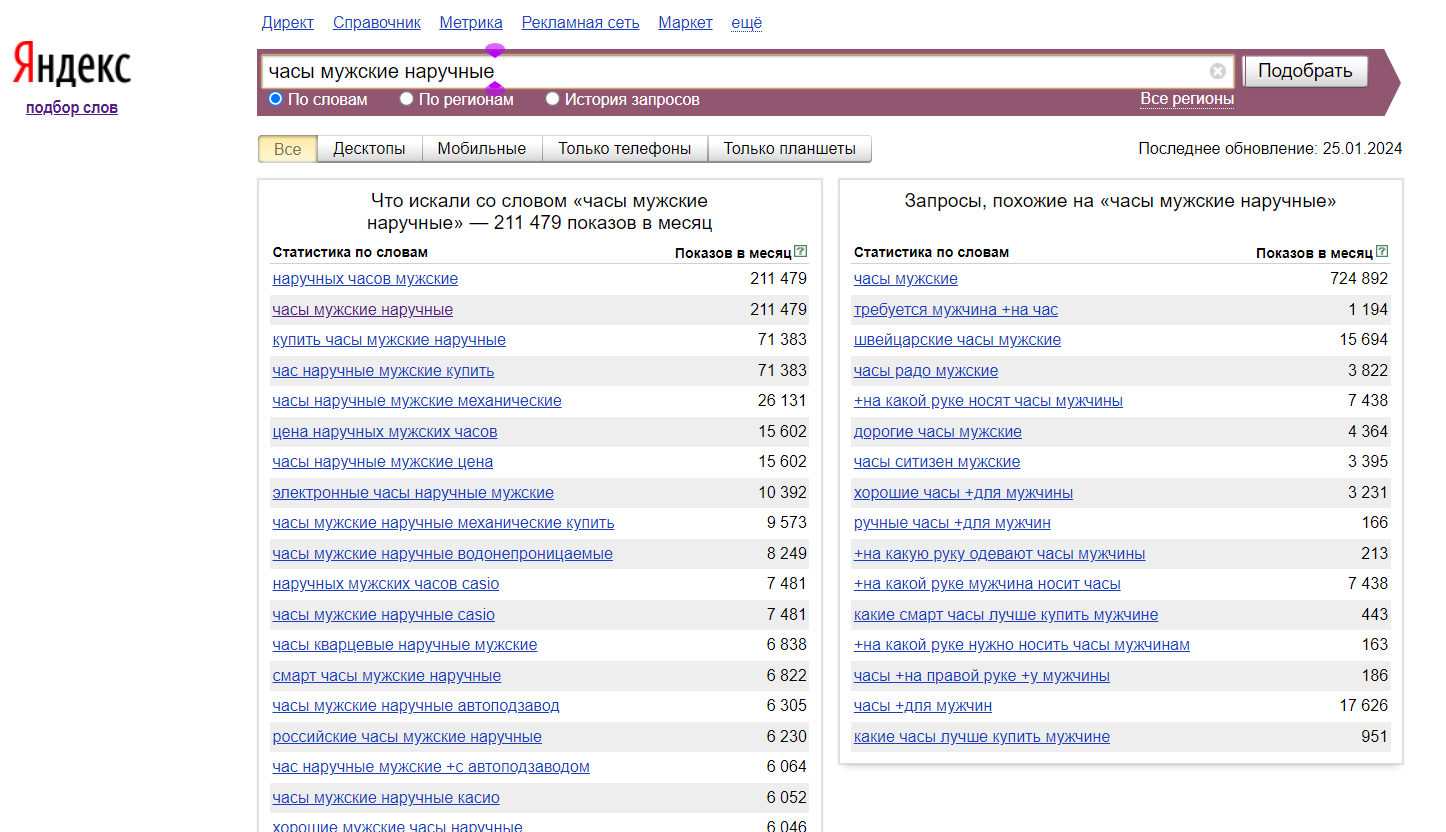1446x832 pixels.
Task: Go to 'Метрика' in the top navigation
Action: tap(470, 22)
